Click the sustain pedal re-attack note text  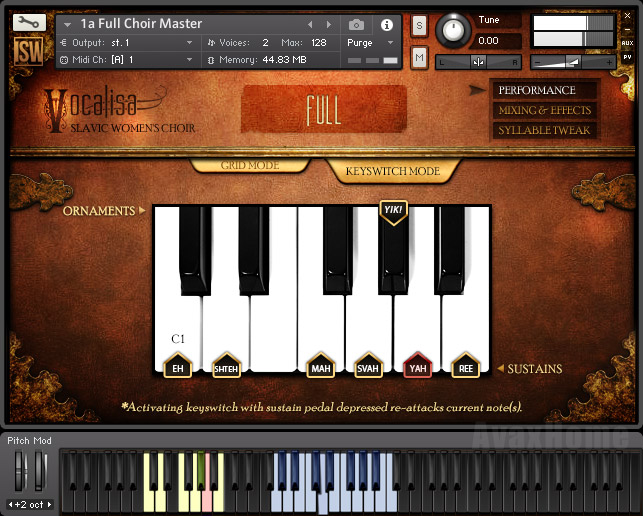[x=322, y=407]
